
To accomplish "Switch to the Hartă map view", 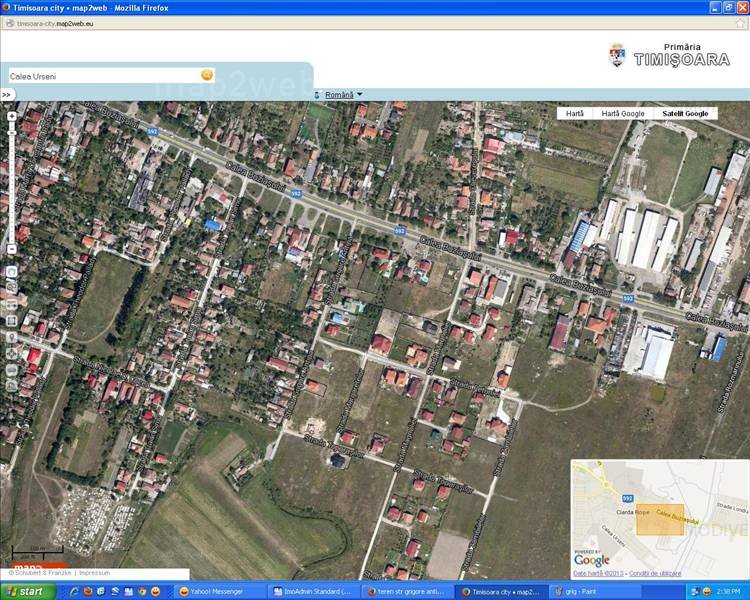I will click(575, 114).
